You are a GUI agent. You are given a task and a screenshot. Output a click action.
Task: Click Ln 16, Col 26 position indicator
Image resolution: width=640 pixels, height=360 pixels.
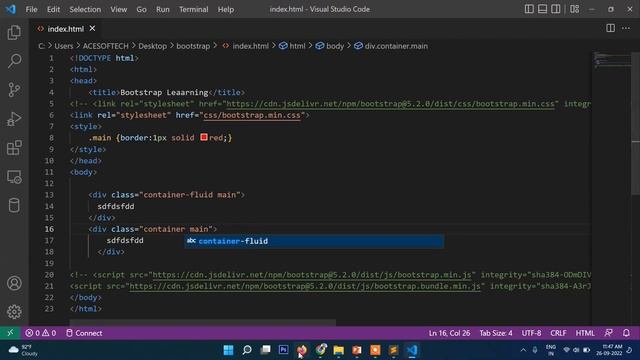coord(449,333)
